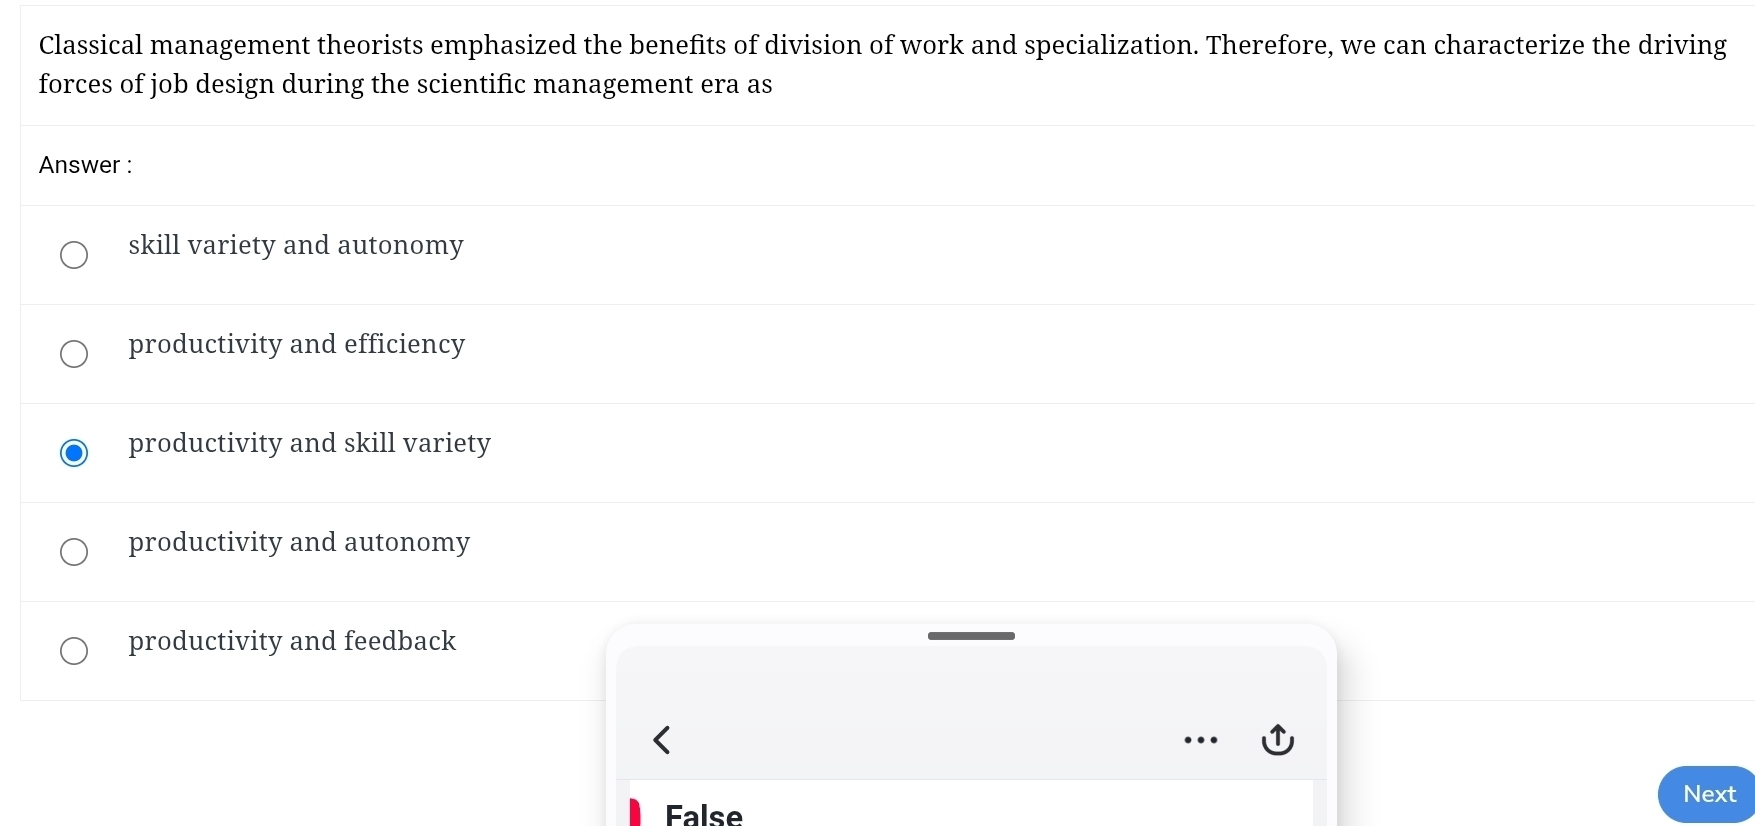This screenshot has width=1755, height=826.
Task: Tap the share/upload icon in the overlay
Action: pos(1277,739)
